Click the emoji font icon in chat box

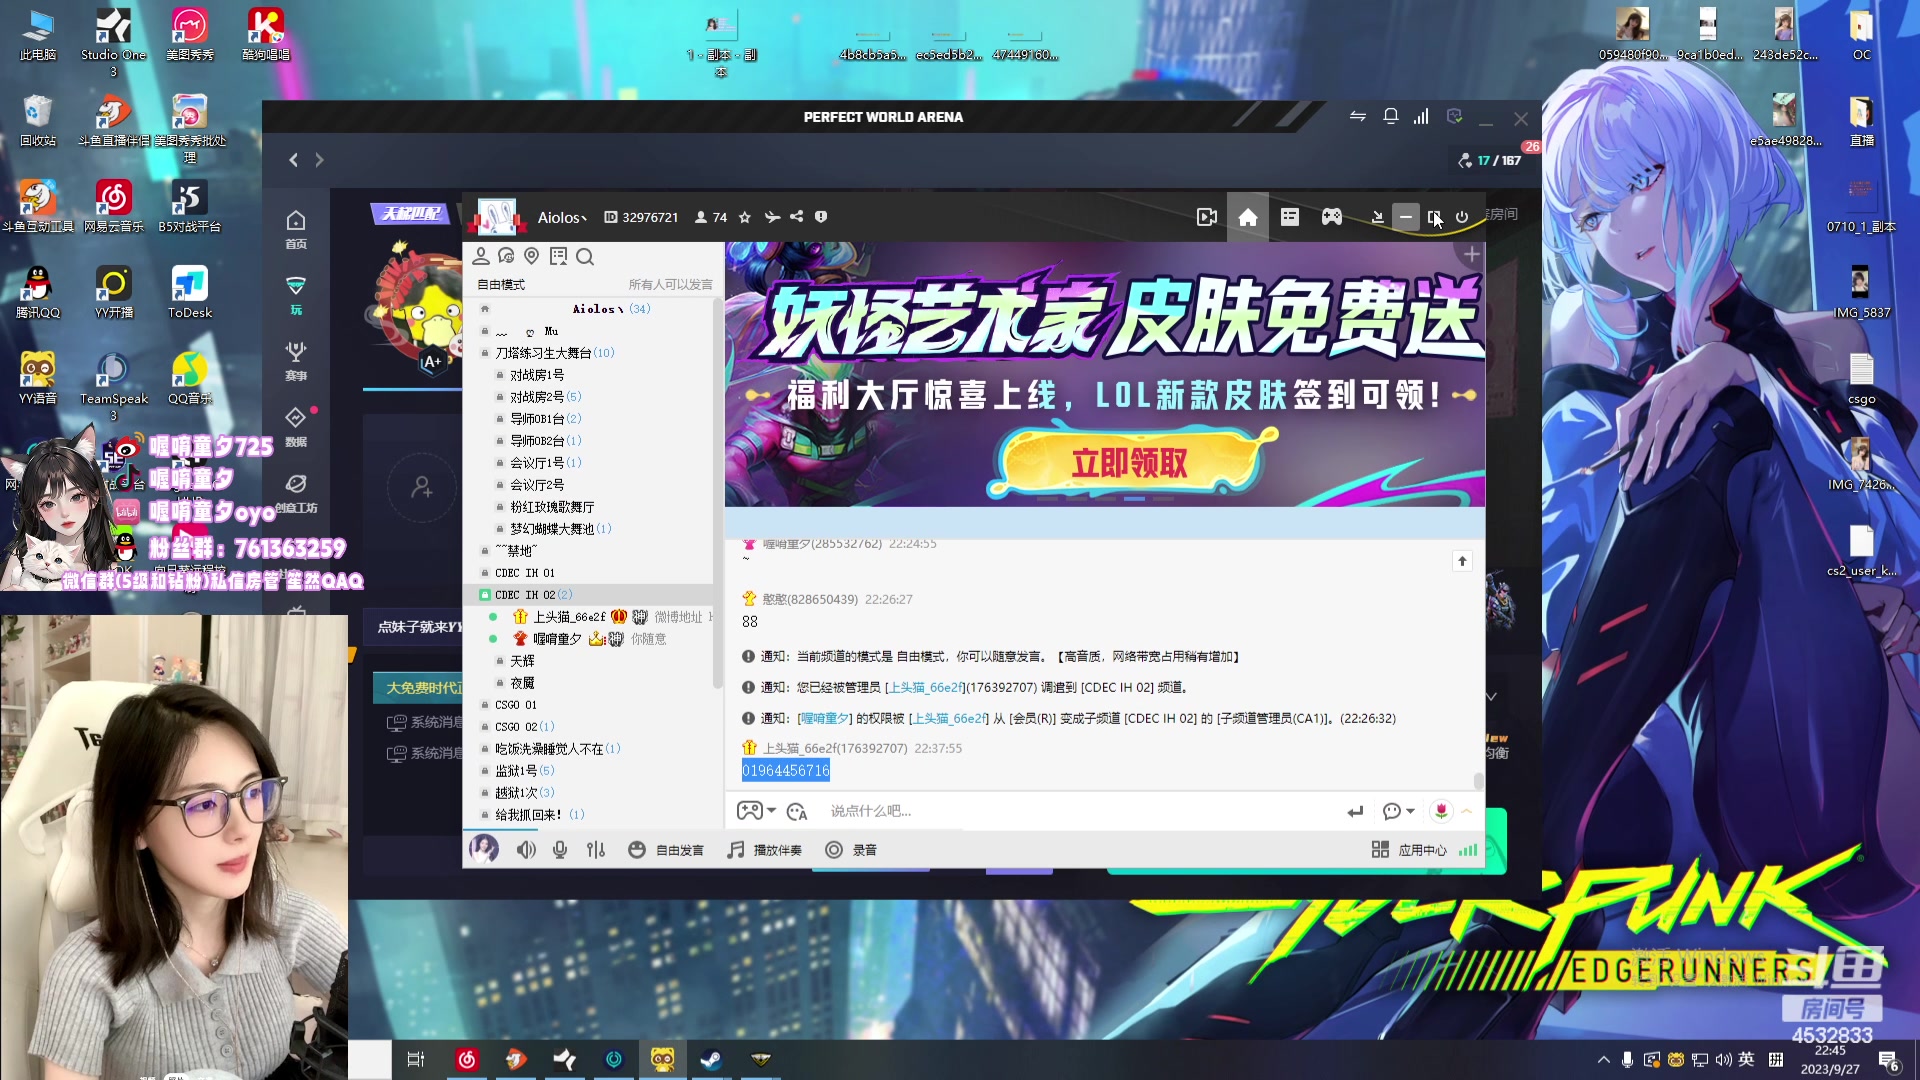click(797, 811)
